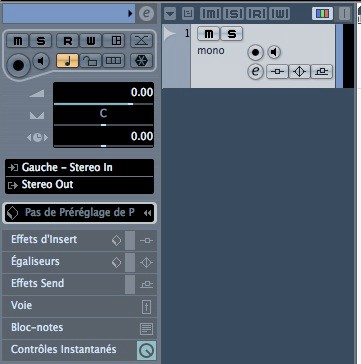Image resolution: width=361 pixels, height=364 pixels.
Task: Toggle the track lock button
Action: click(90, 61)
